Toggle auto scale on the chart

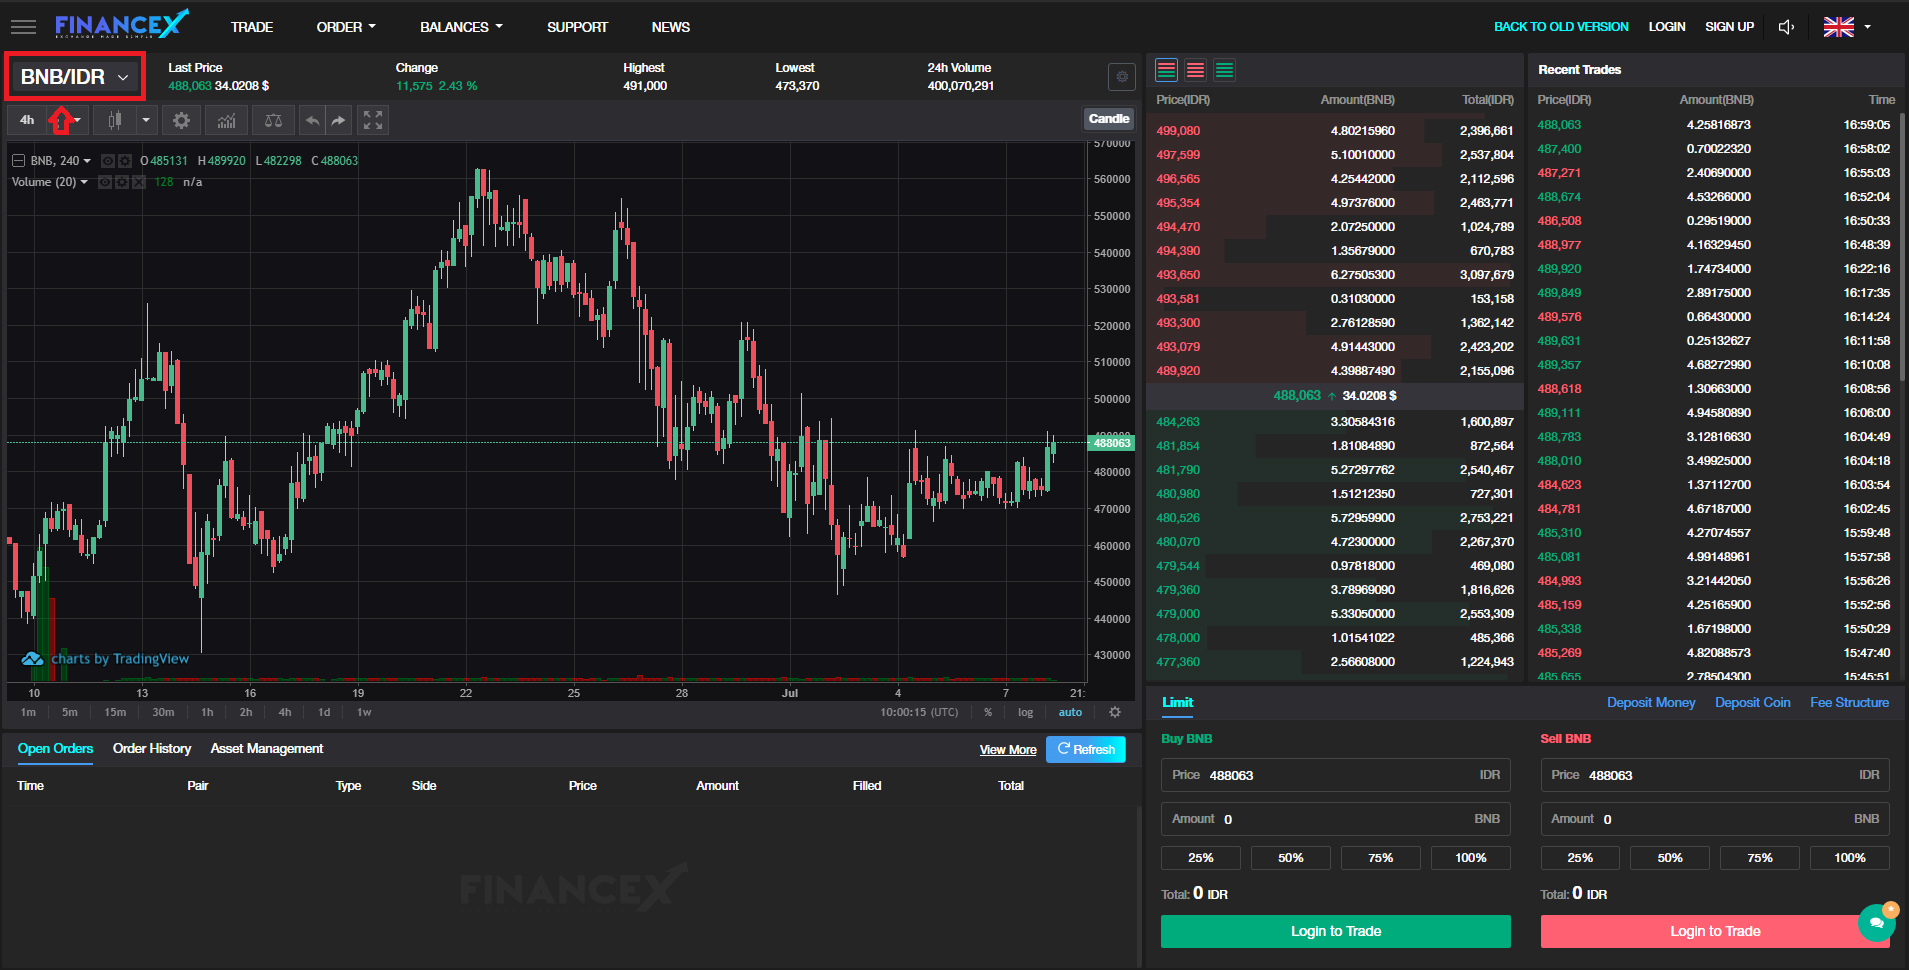point(1070,712)
